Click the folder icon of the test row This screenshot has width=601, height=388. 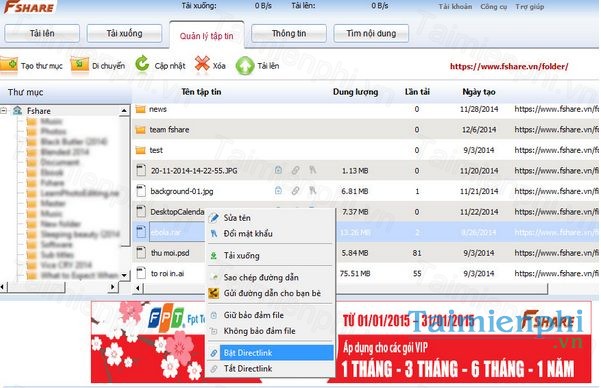pos(140,150)
